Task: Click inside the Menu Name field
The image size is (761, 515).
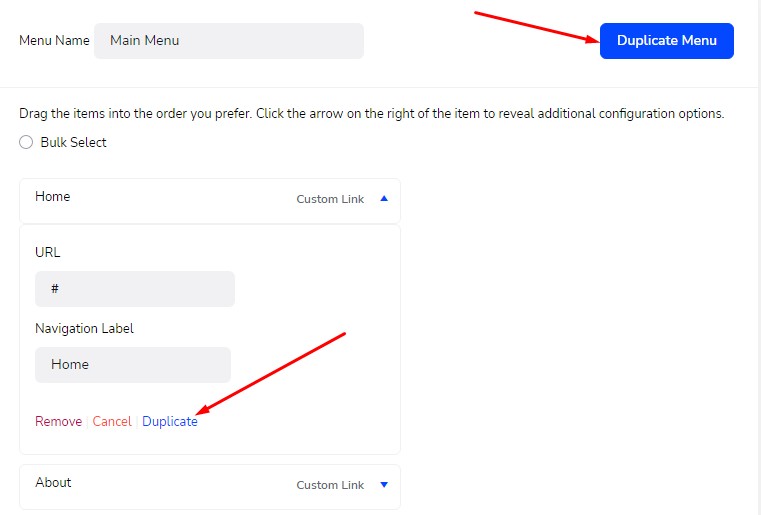Action: [x=229, y=41]
